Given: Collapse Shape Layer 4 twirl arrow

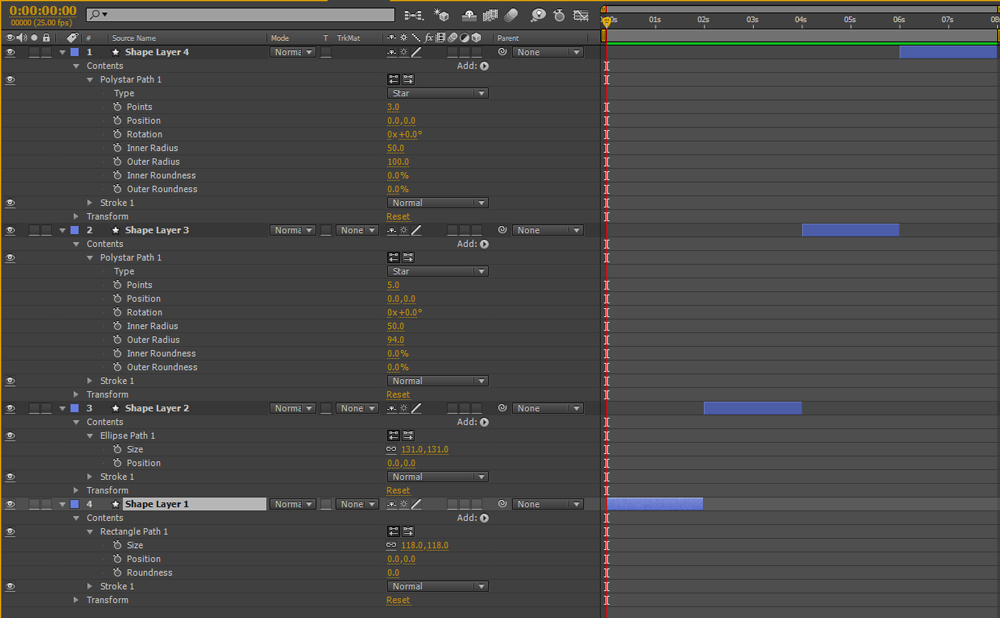Looking at the screenshot, I should pyautogui.click(x=62, y=52).
